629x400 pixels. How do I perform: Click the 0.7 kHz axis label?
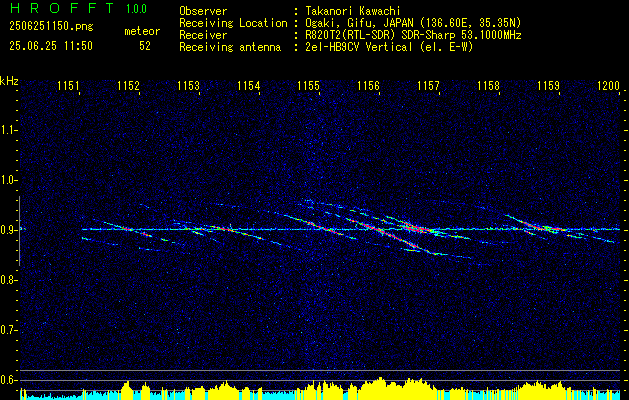[7, 330]
